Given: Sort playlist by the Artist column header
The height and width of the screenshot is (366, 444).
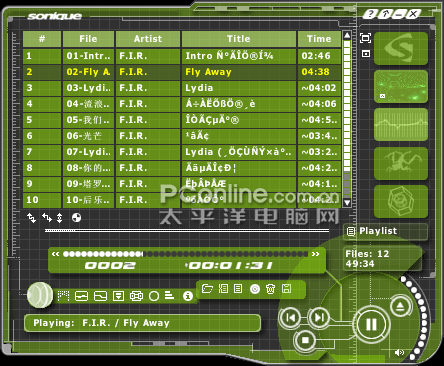Looking at the screenshot, I should coord(148,39).
